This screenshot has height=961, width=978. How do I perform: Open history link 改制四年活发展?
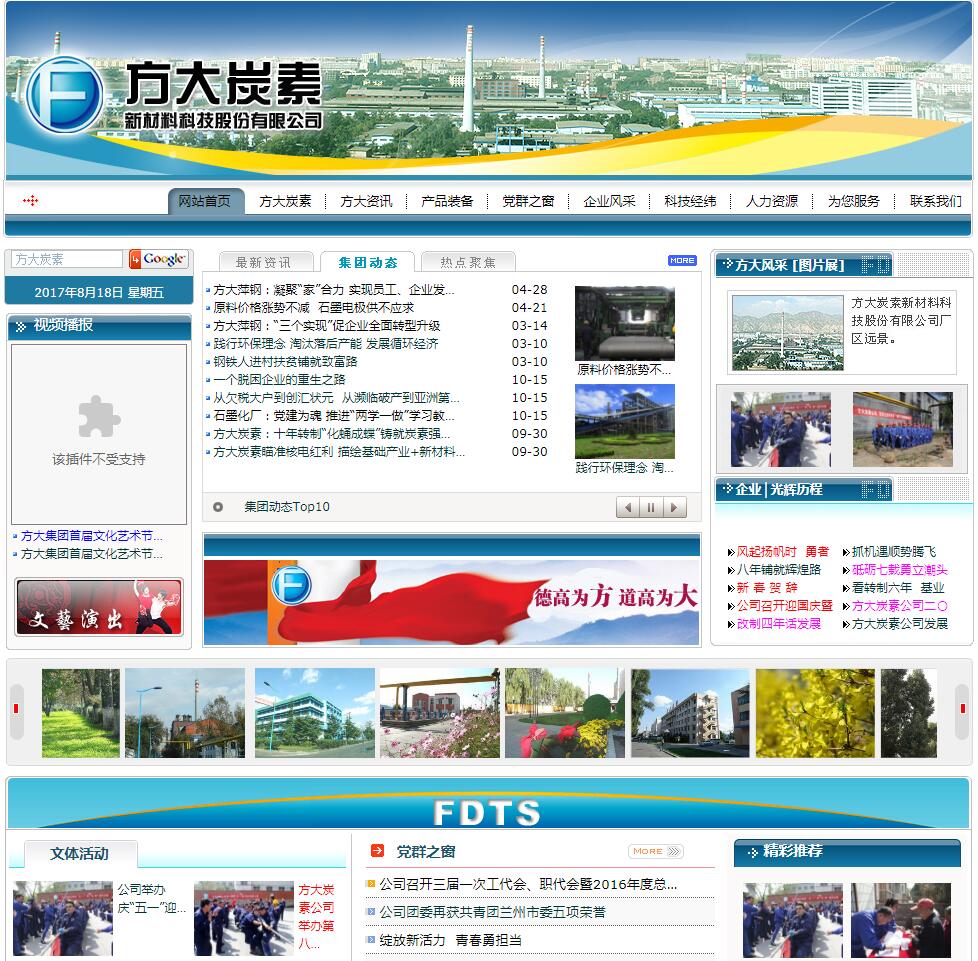tap(778, 624)
